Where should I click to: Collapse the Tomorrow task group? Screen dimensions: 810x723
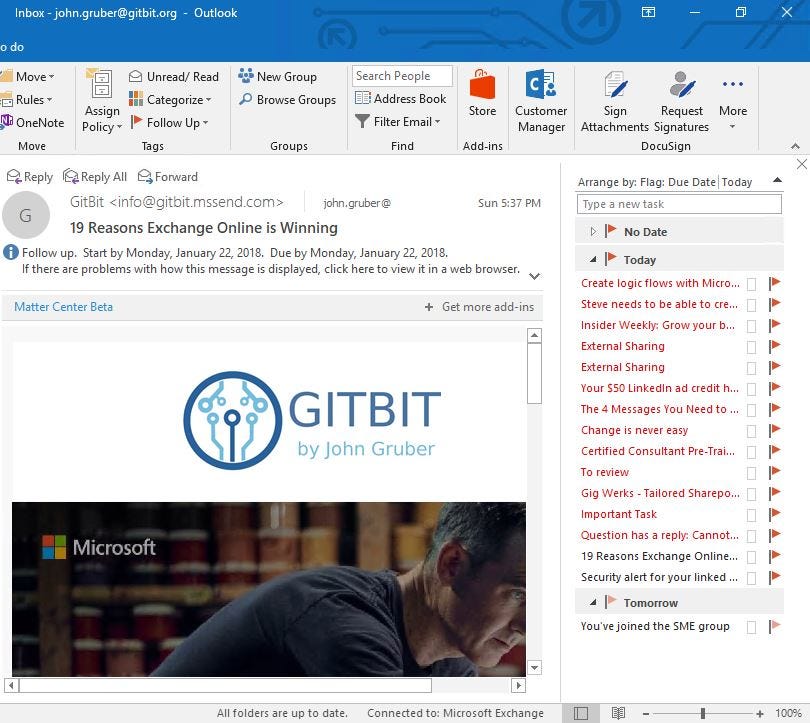[593, 602]
